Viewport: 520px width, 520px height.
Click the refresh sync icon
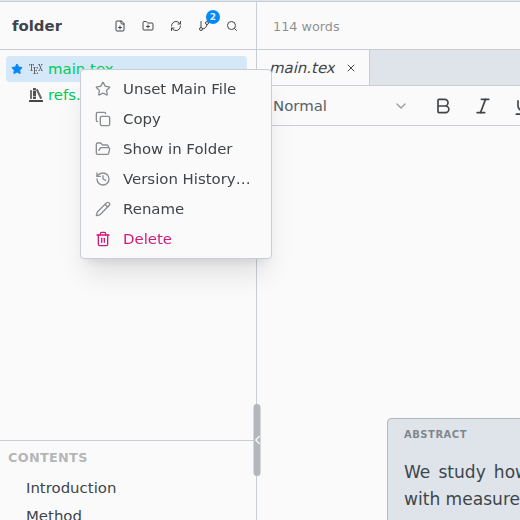point(176,26)
